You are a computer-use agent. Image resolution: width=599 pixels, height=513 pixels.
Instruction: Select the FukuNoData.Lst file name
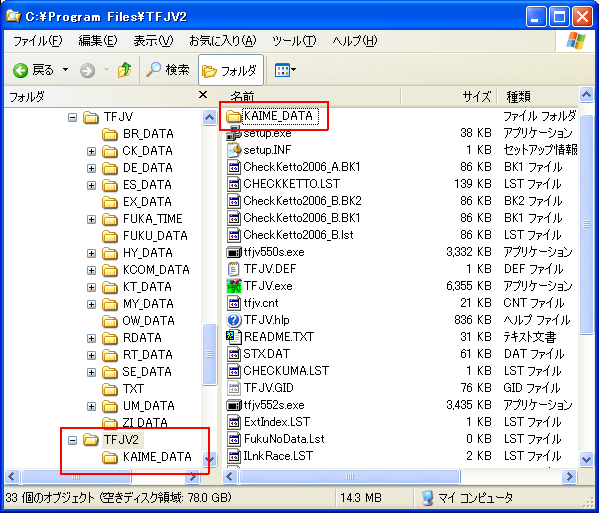(x=284, y=439)
